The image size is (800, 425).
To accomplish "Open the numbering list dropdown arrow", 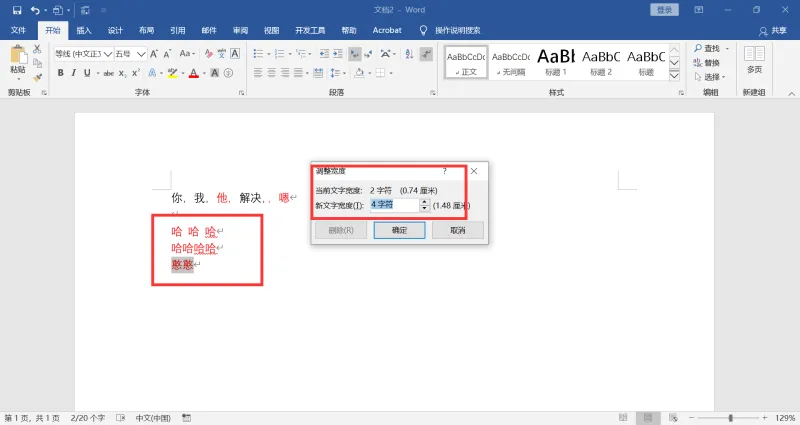I will (x=290, y=54).
